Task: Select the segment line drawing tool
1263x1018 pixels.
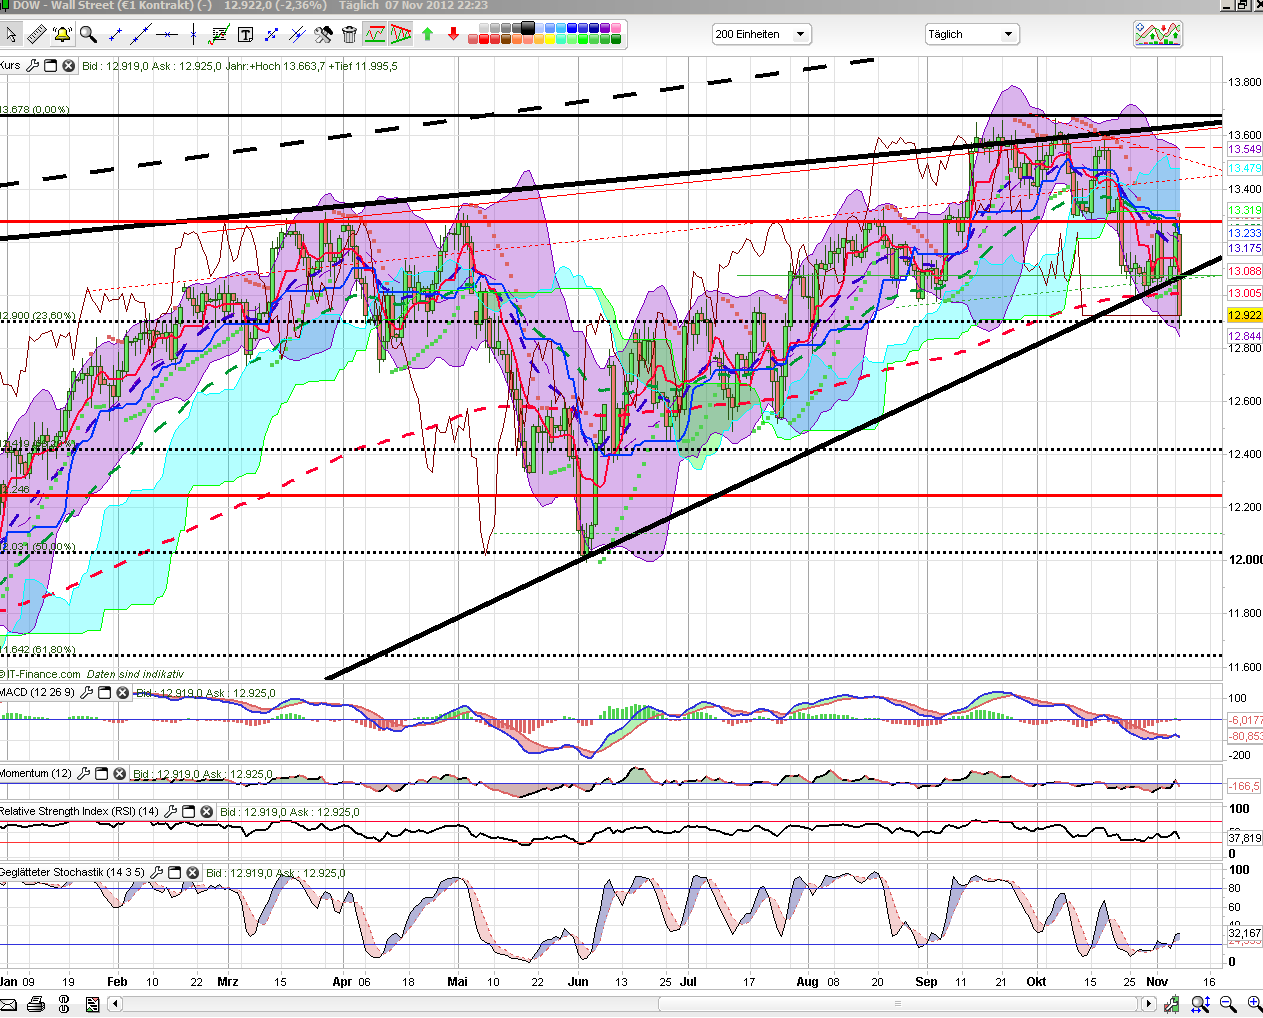Action: tap(115, 34)
